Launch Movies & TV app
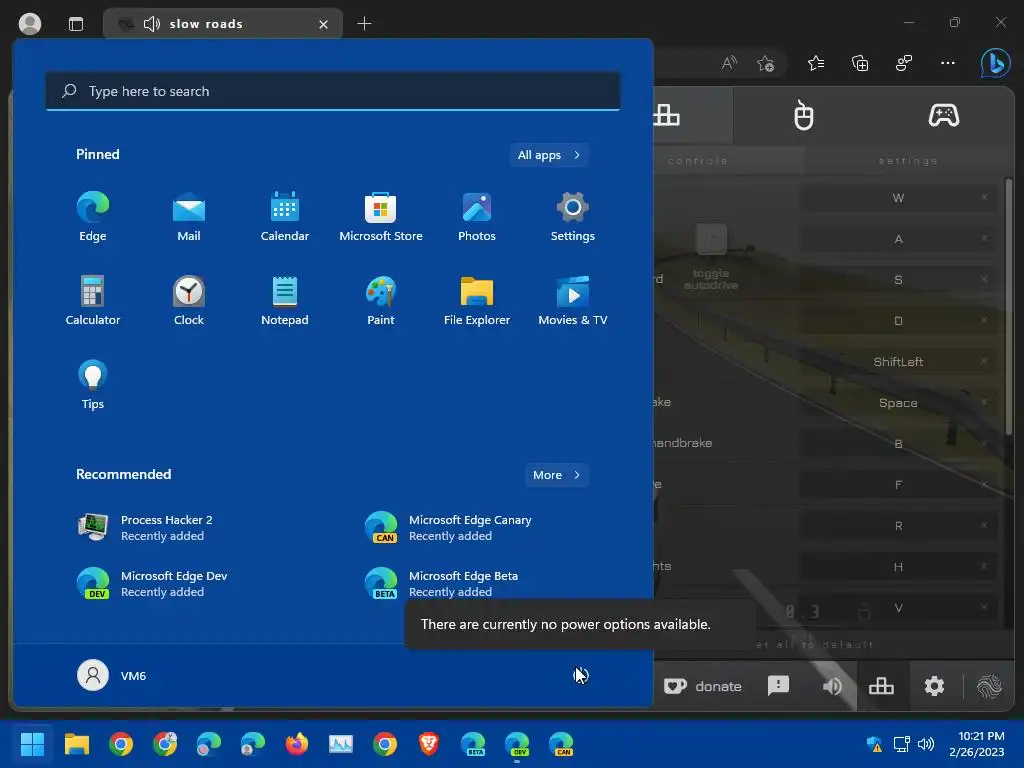This screenshot has height=768, width=1024. 573,300
